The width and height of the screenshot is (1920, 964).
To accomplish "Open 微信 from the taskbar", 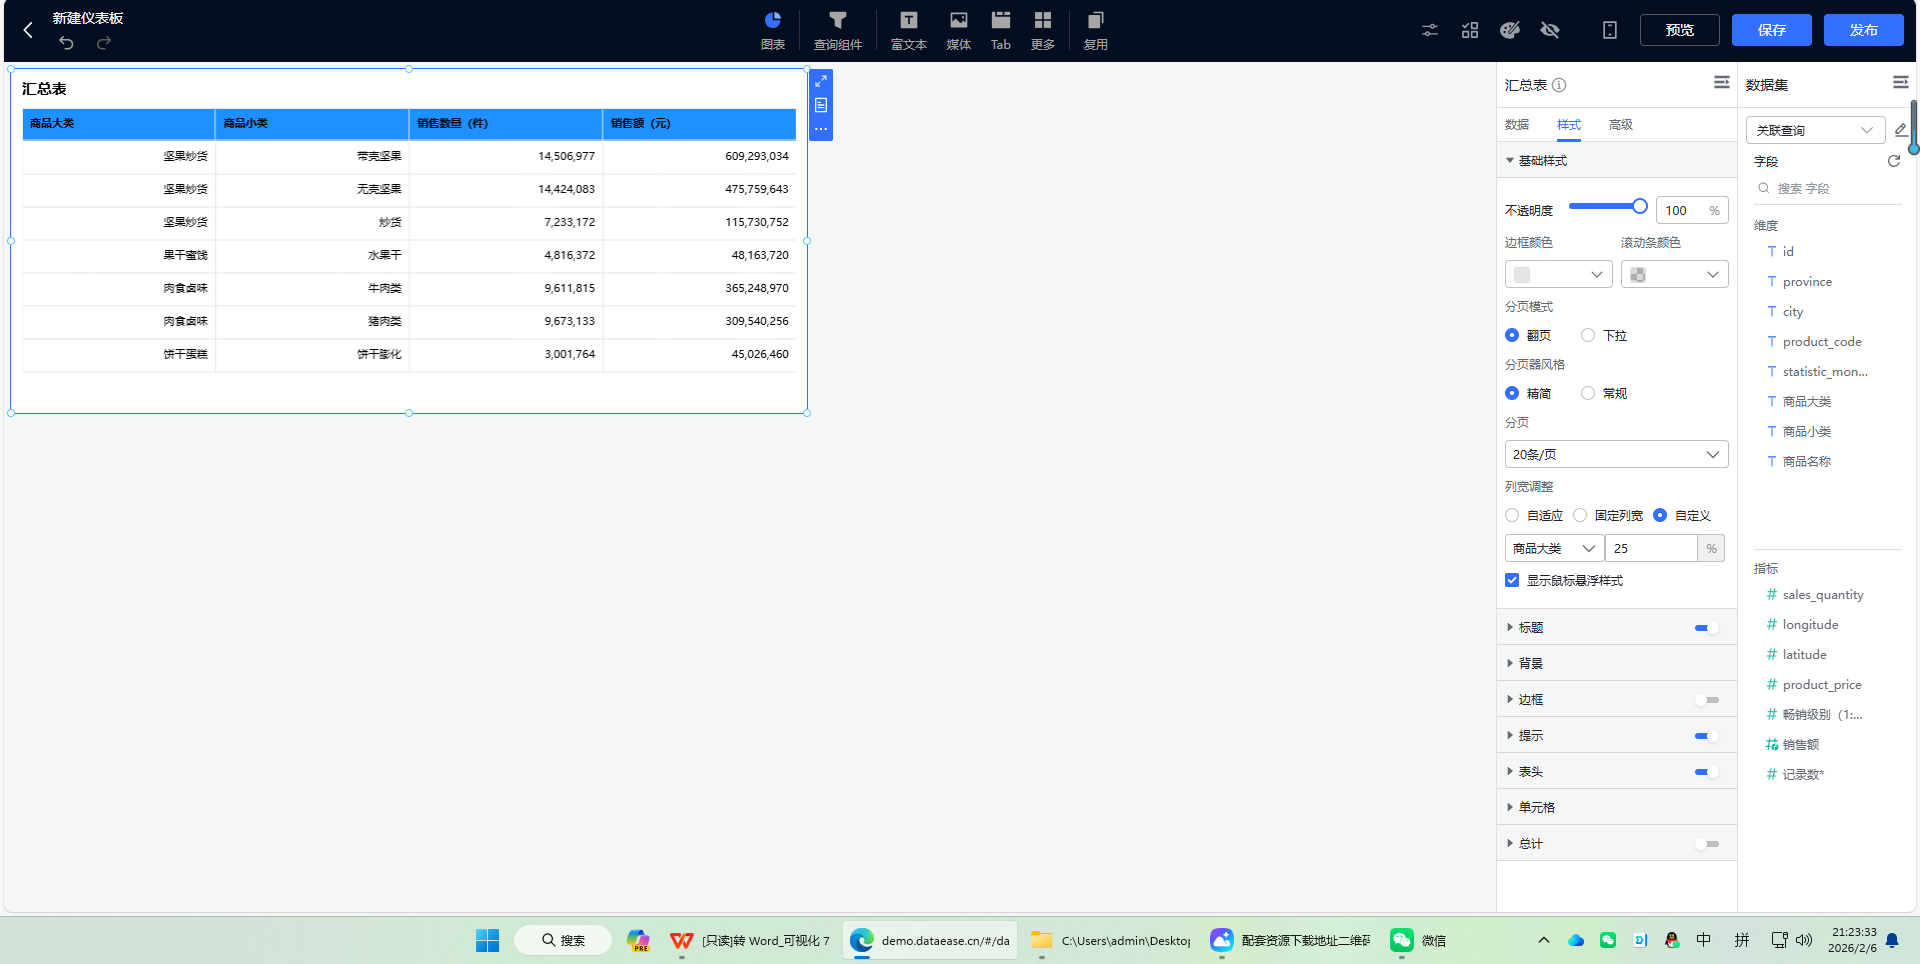I will click(1418, 940).
